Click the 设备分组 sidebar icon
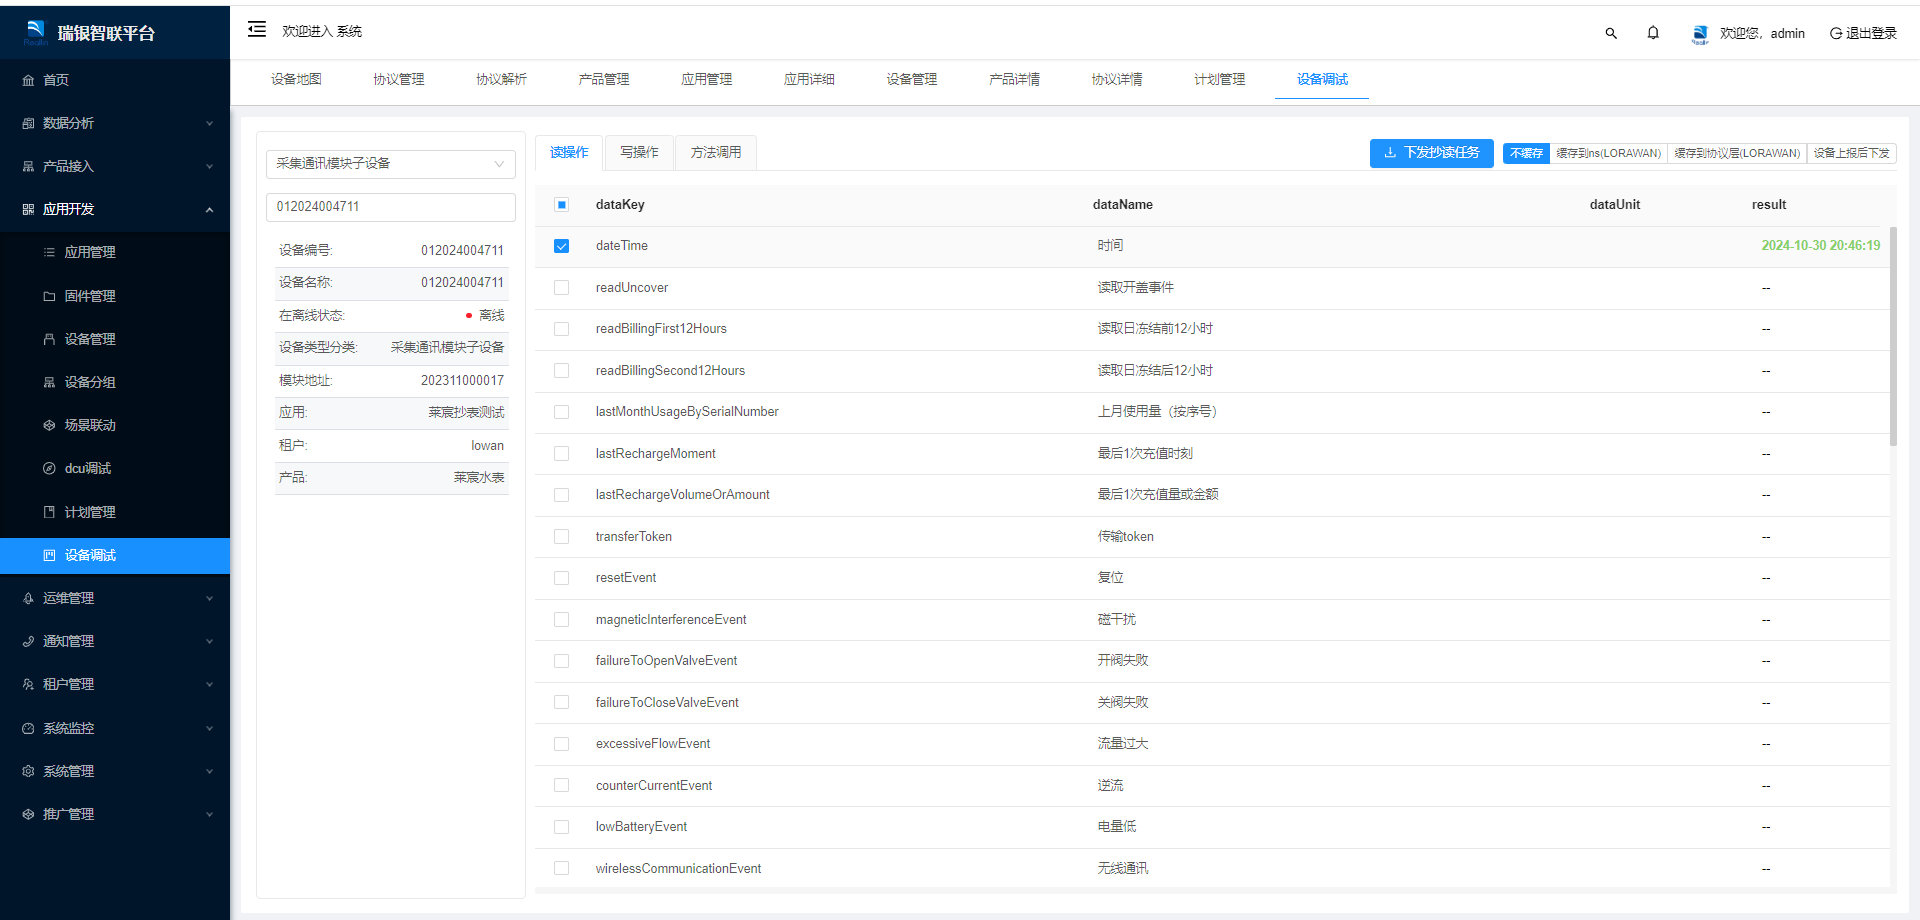The height and width of the screenshot is (920, 1920). pyautogui.click(x=49, y=382)
